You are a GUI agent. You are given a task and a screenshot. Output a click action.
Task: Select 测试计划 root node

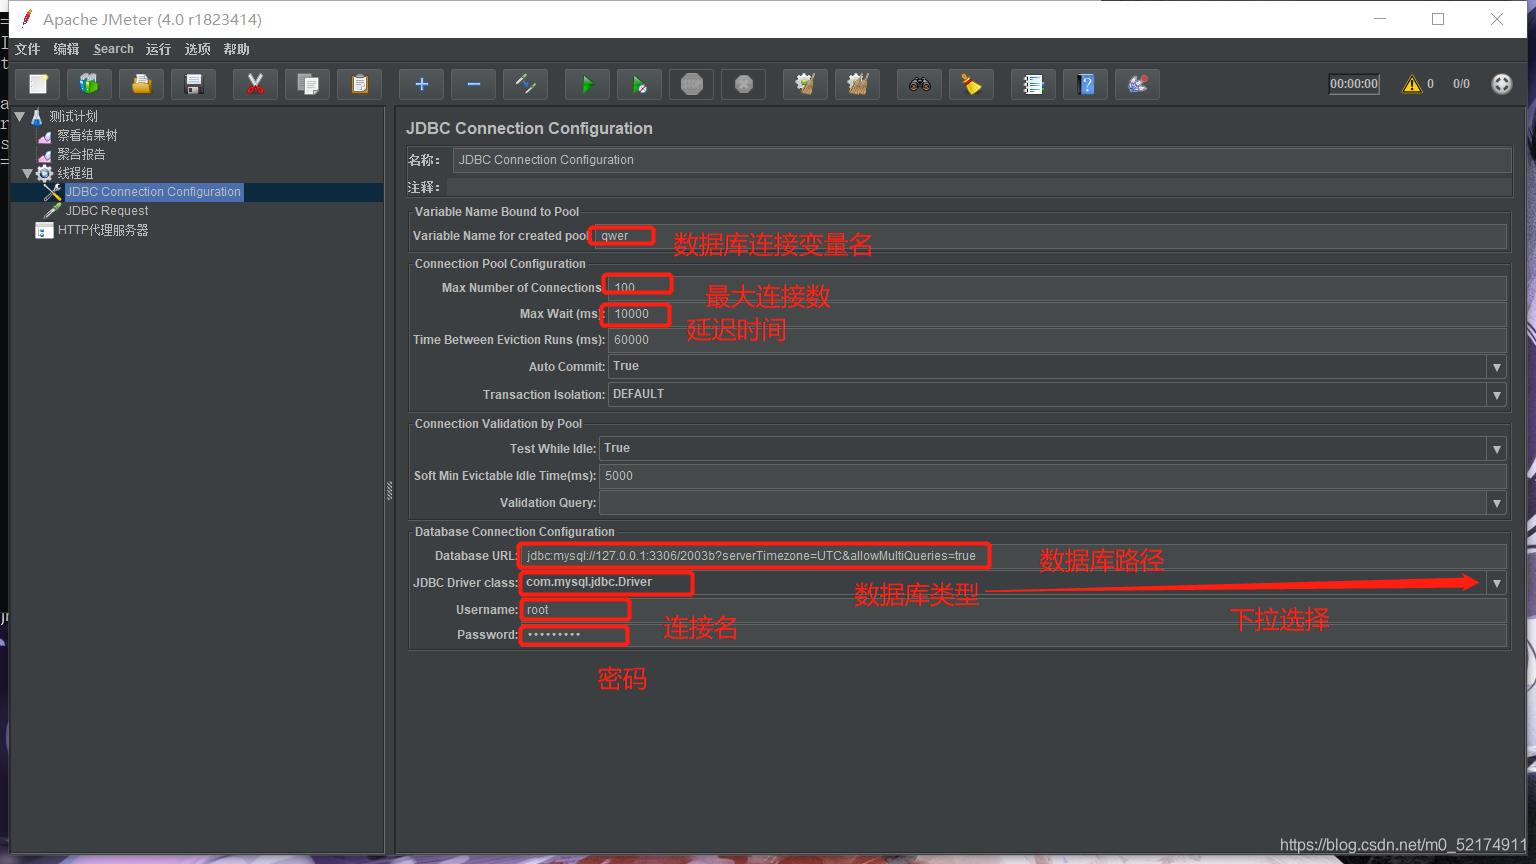[74, 116]
